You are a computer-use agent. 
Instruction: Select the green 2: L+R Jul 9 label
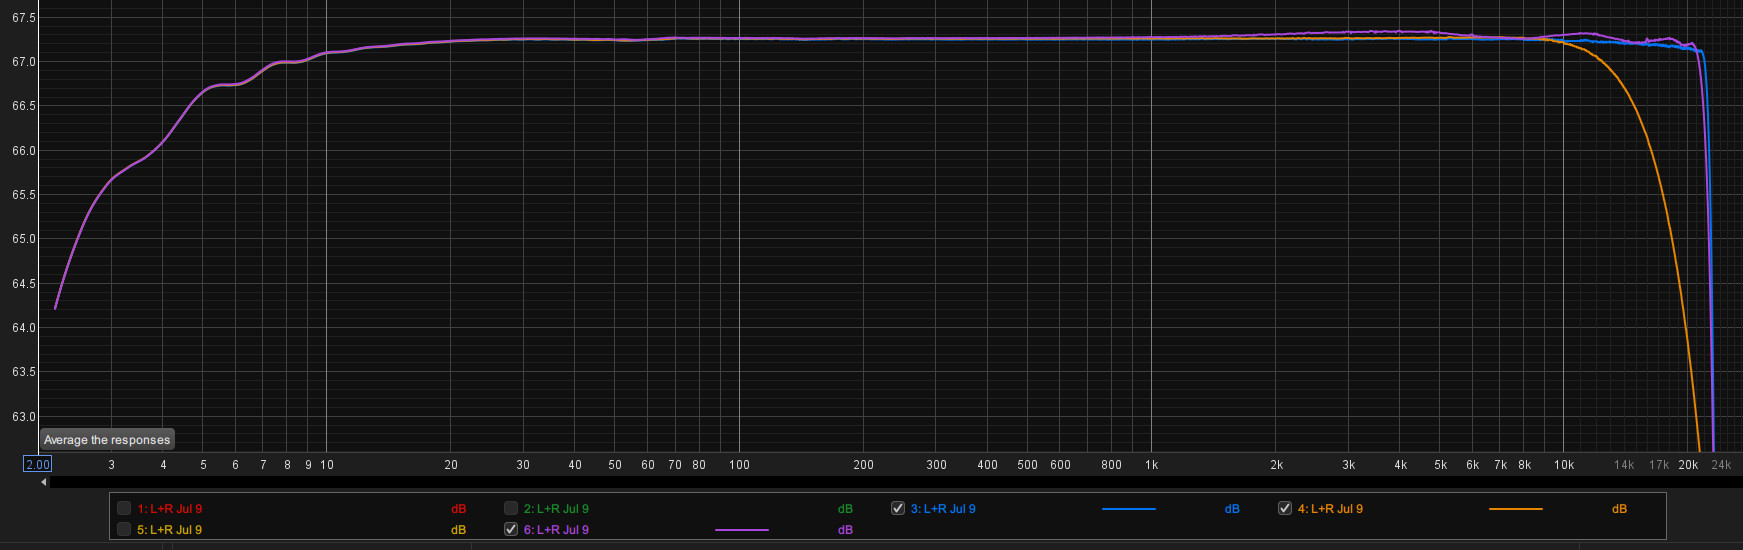556,509
